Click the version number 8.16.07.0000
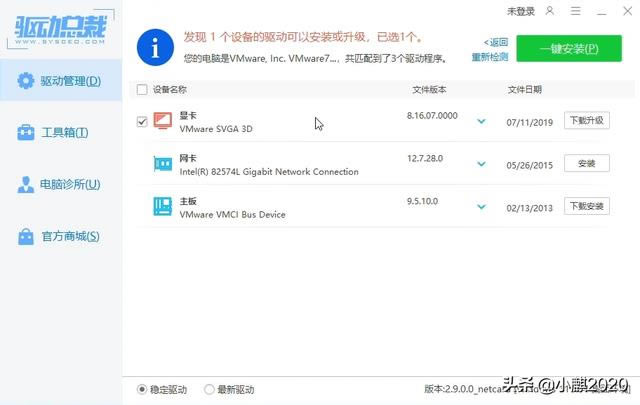Screen dimensions: 640x405 [x=432, y=116]
